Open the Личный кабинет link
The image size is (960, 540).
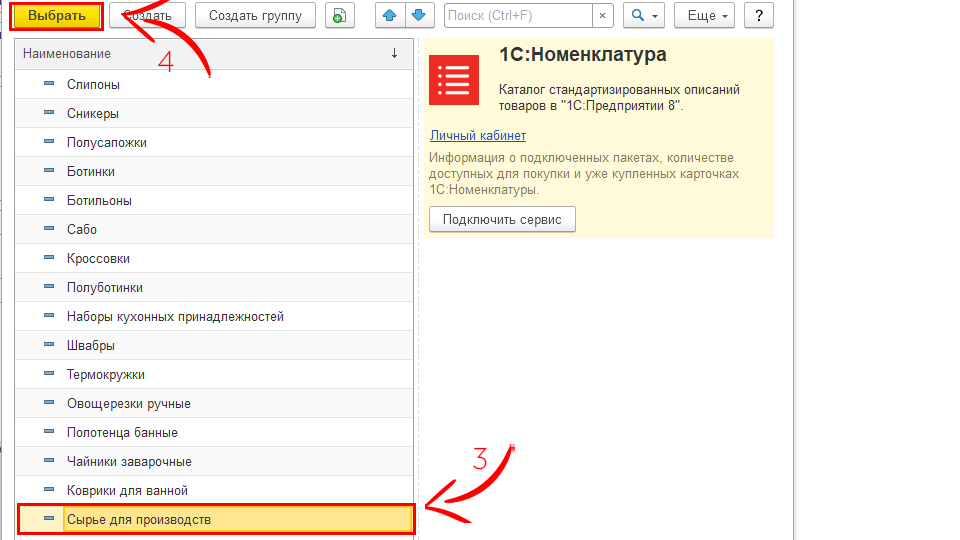coord(478,136)
